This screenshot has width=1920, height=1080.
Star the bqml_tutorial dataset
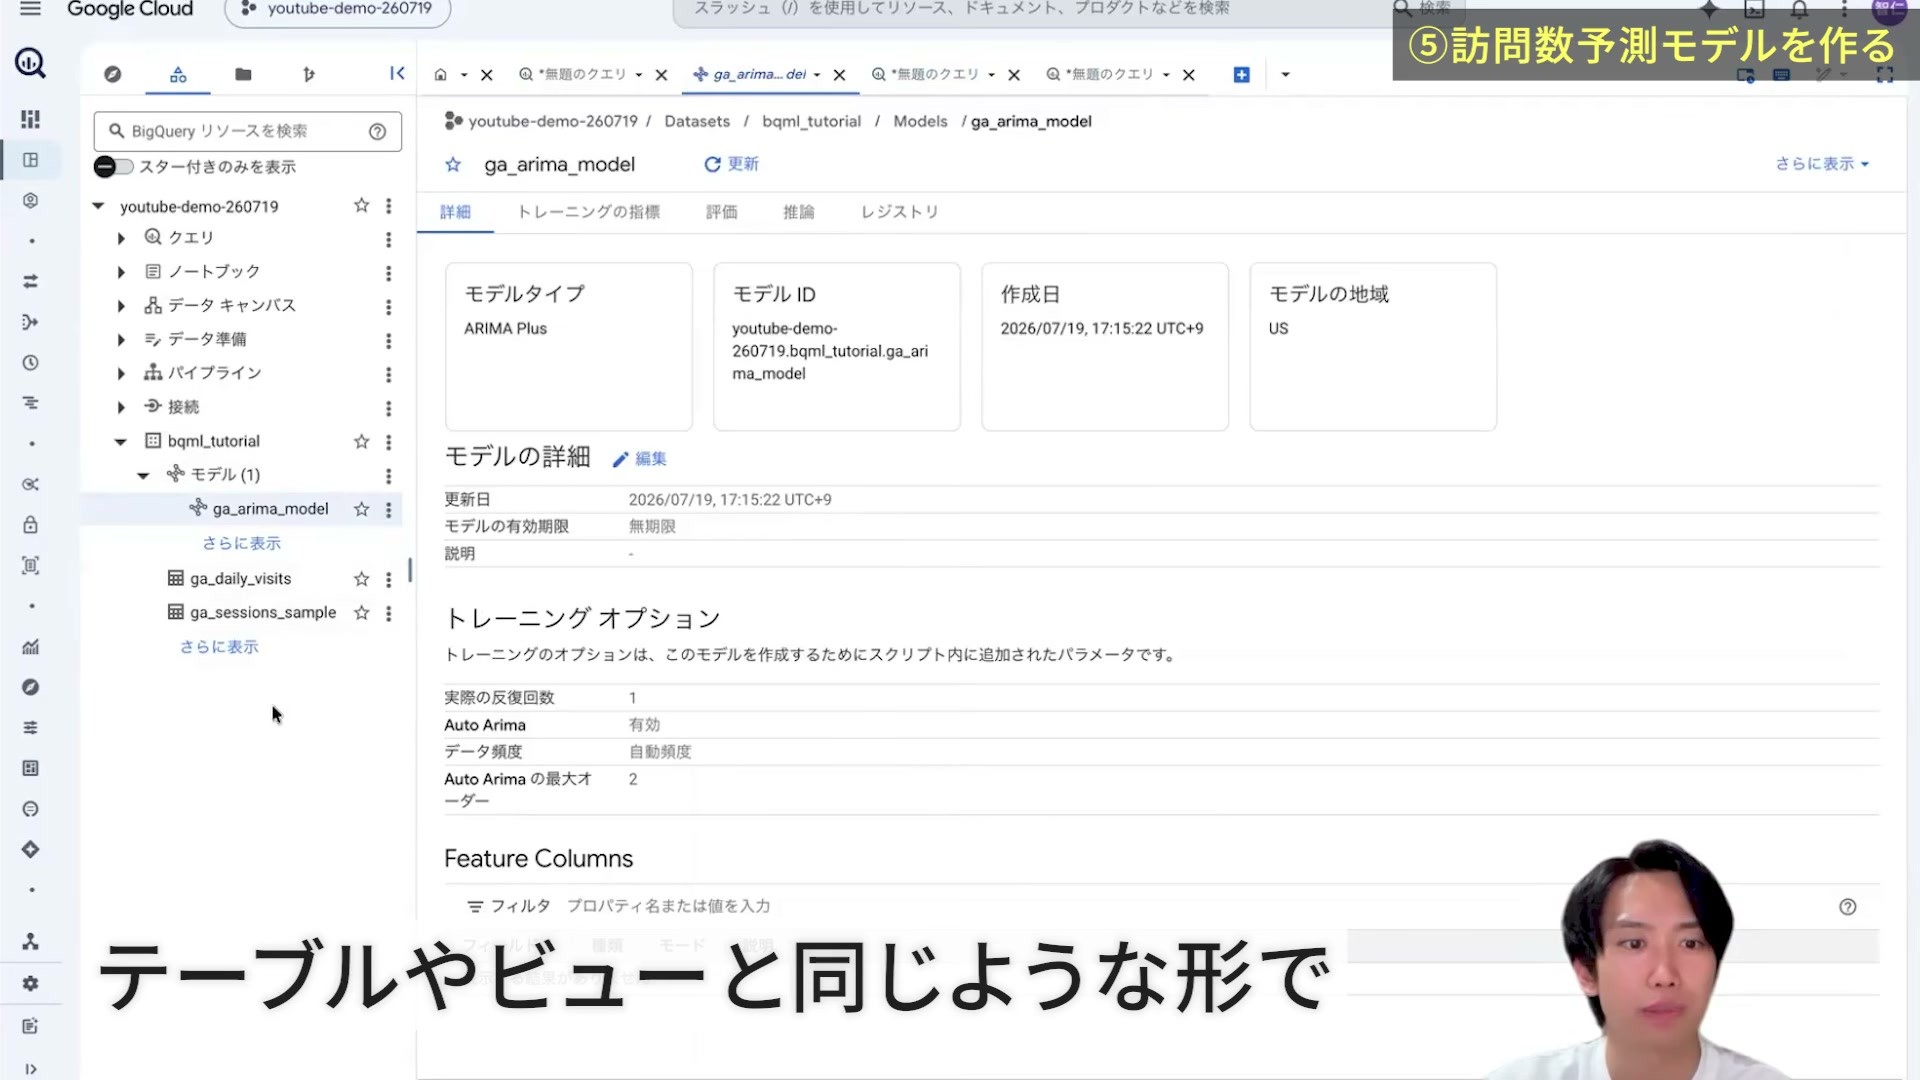(361, 441)
